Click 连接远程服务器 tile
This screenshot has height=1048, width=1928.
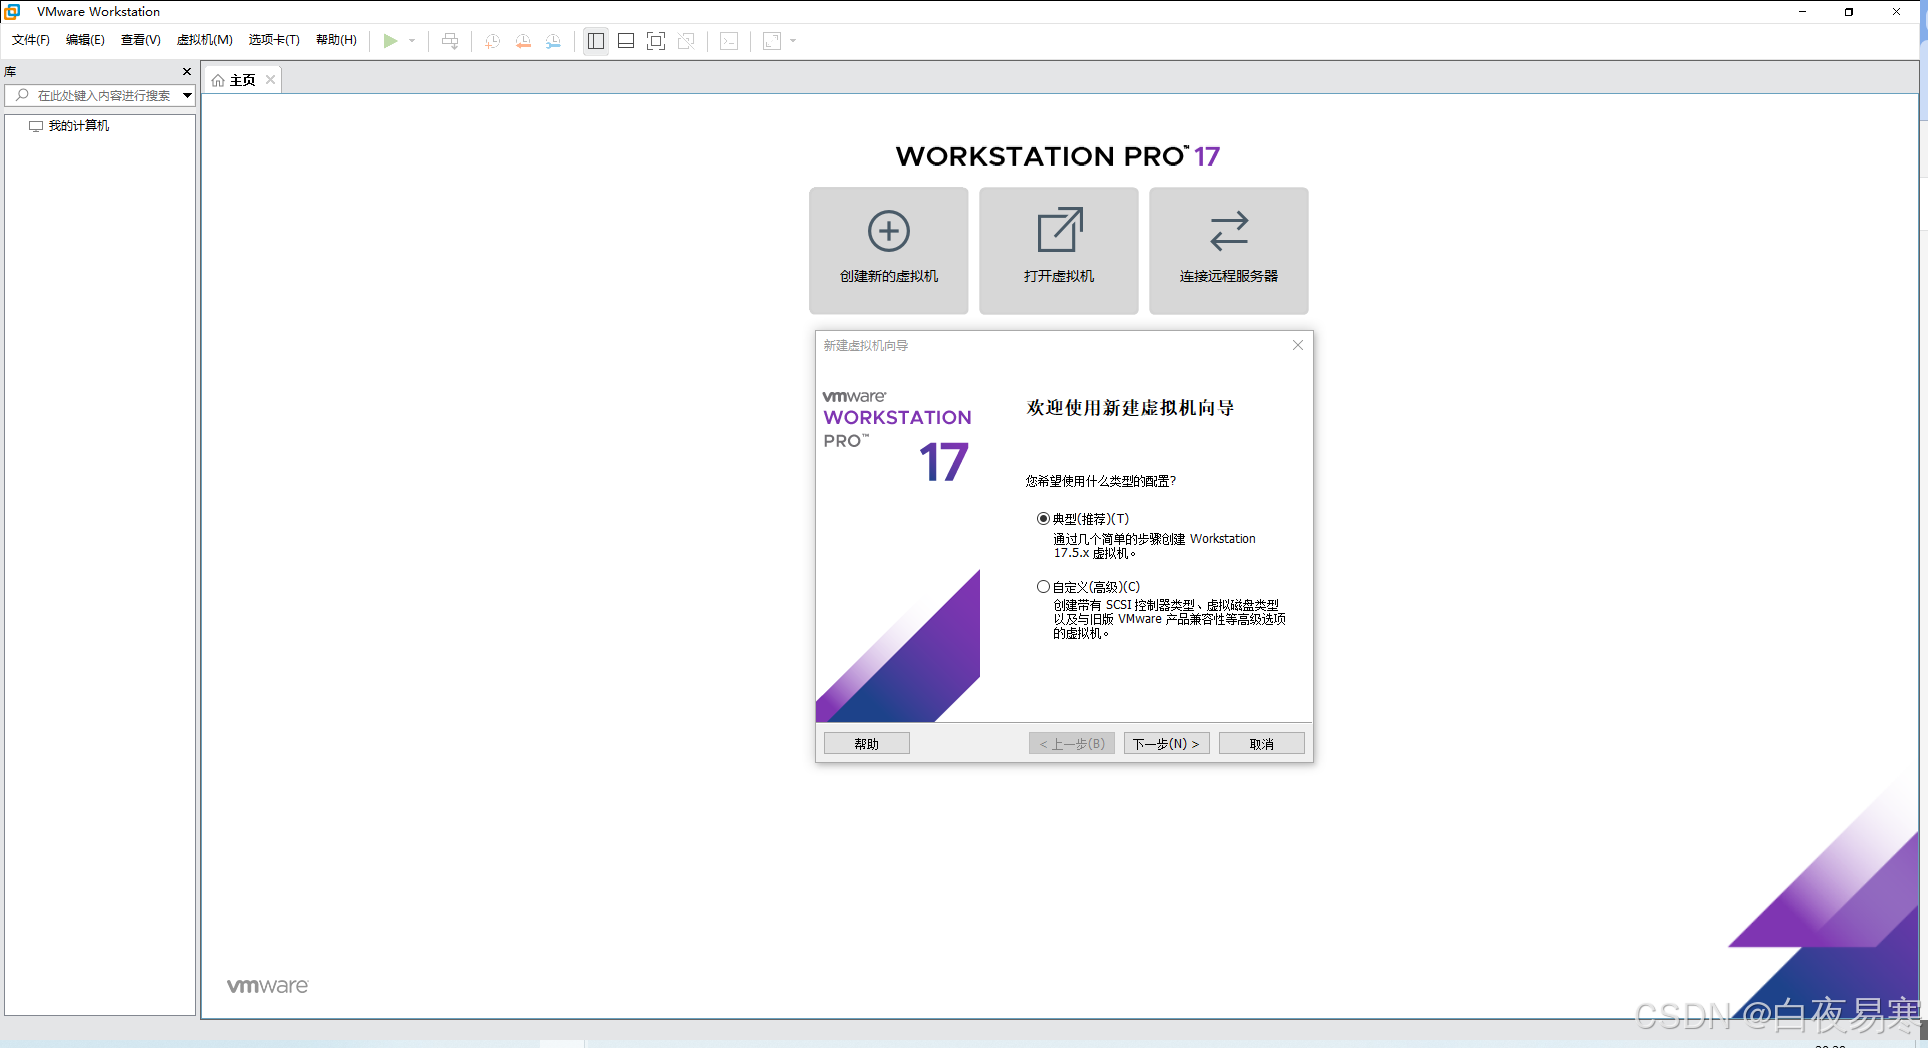(1229, 251)
